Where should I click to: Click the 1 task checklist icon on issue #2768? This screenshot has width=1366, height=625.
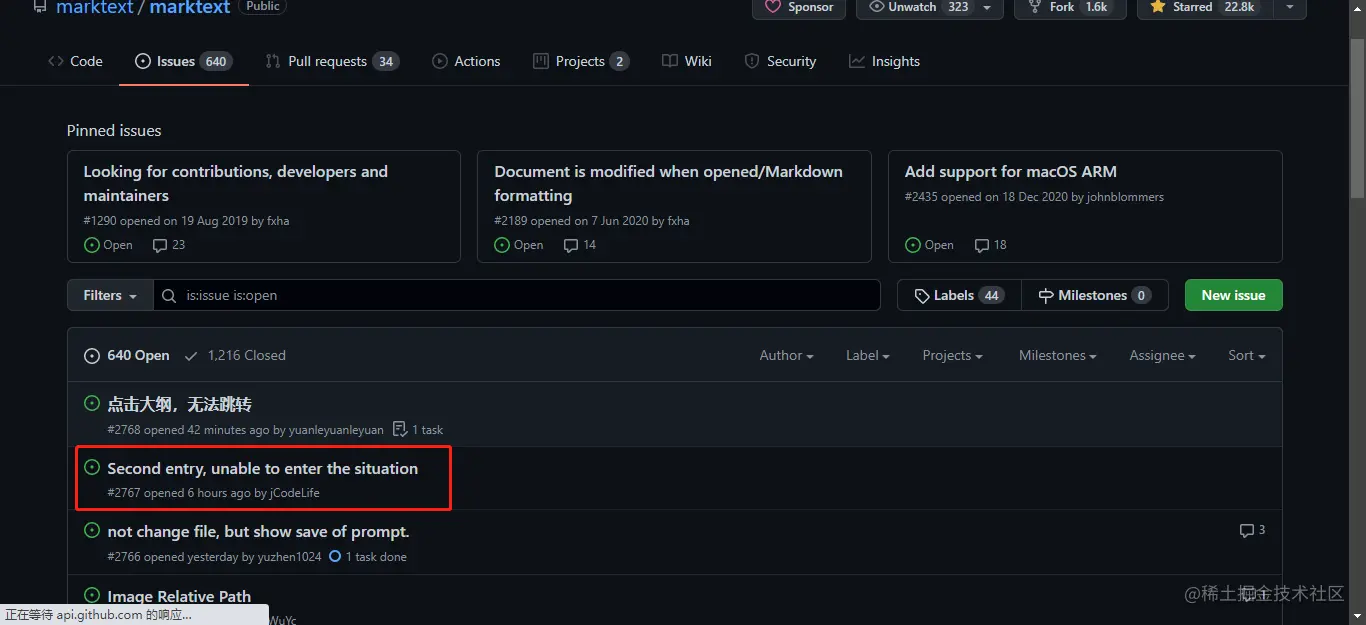tap(400, 429)
